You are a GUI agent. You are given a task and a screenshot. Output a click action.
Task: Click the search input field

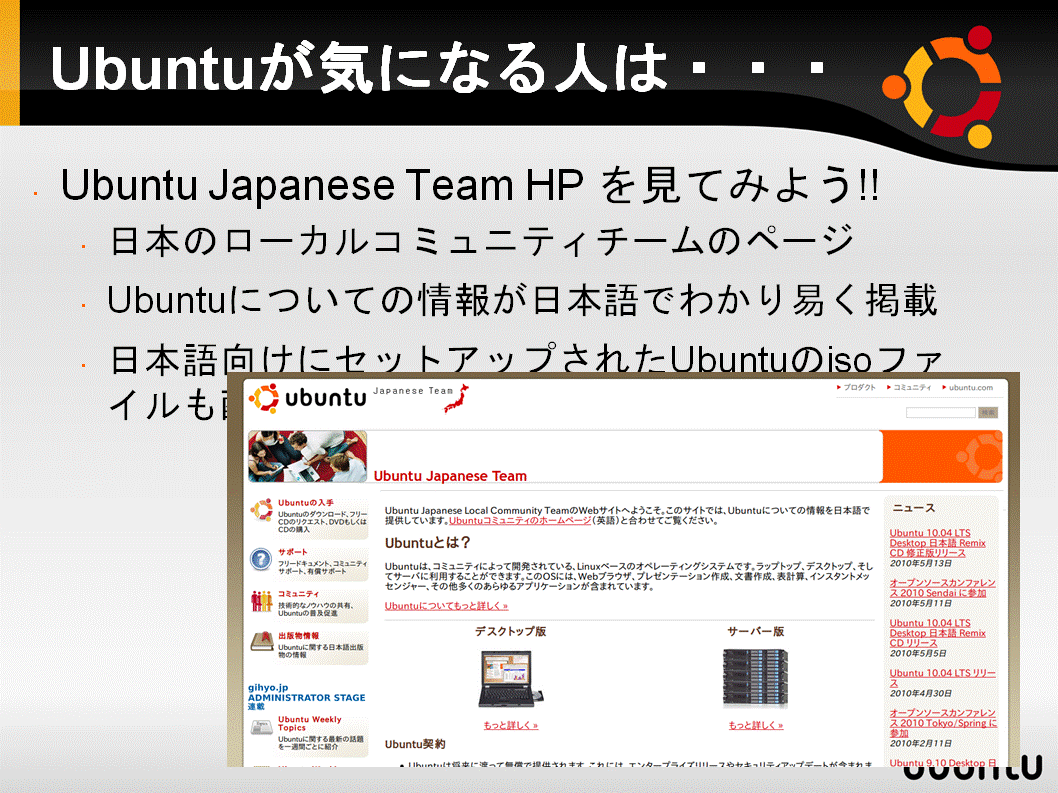(941, 412)
